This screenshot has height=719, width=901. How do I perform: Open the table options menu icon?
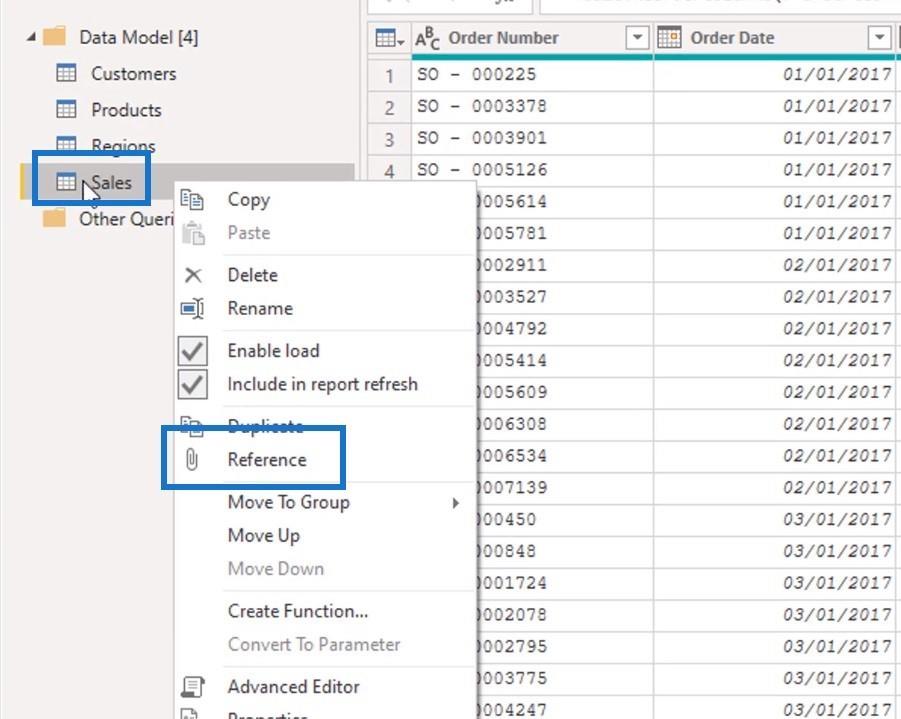point(389,39)
